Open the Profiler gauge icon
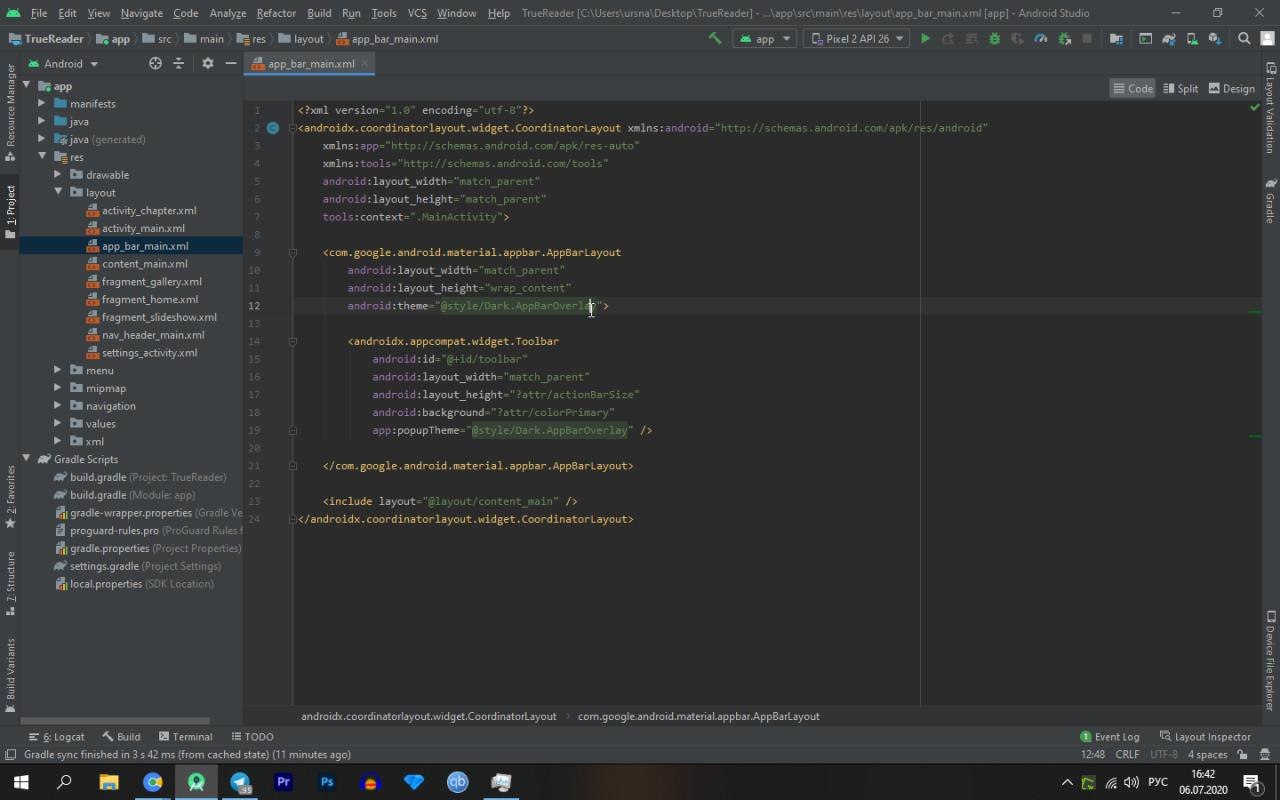Screen dimensions: 1280x800 click(1040, 38)
